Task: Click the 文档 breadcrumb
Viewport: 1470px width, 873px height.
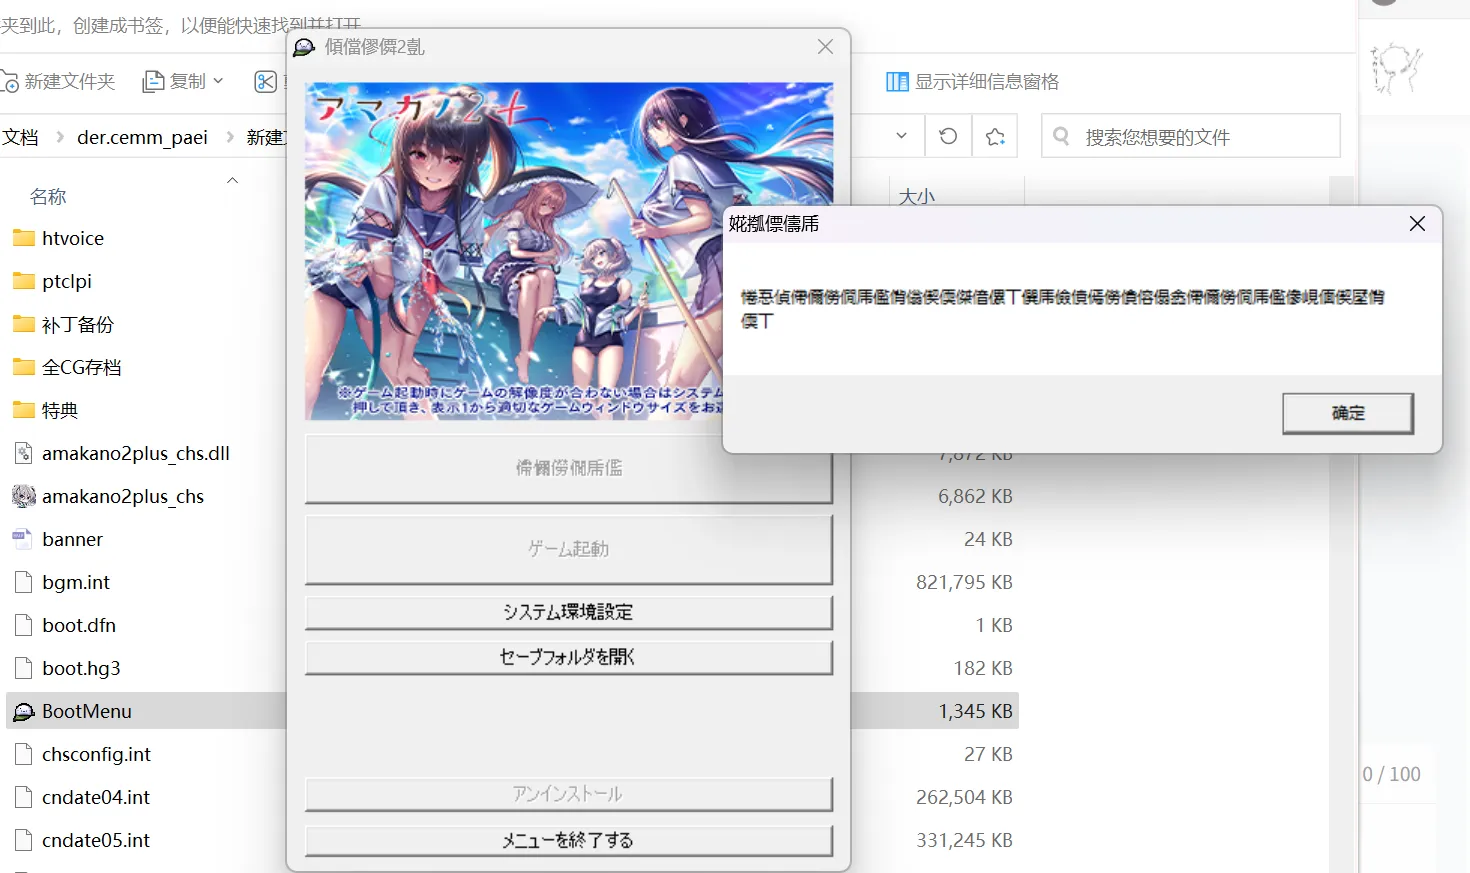Action: point(20,137)
